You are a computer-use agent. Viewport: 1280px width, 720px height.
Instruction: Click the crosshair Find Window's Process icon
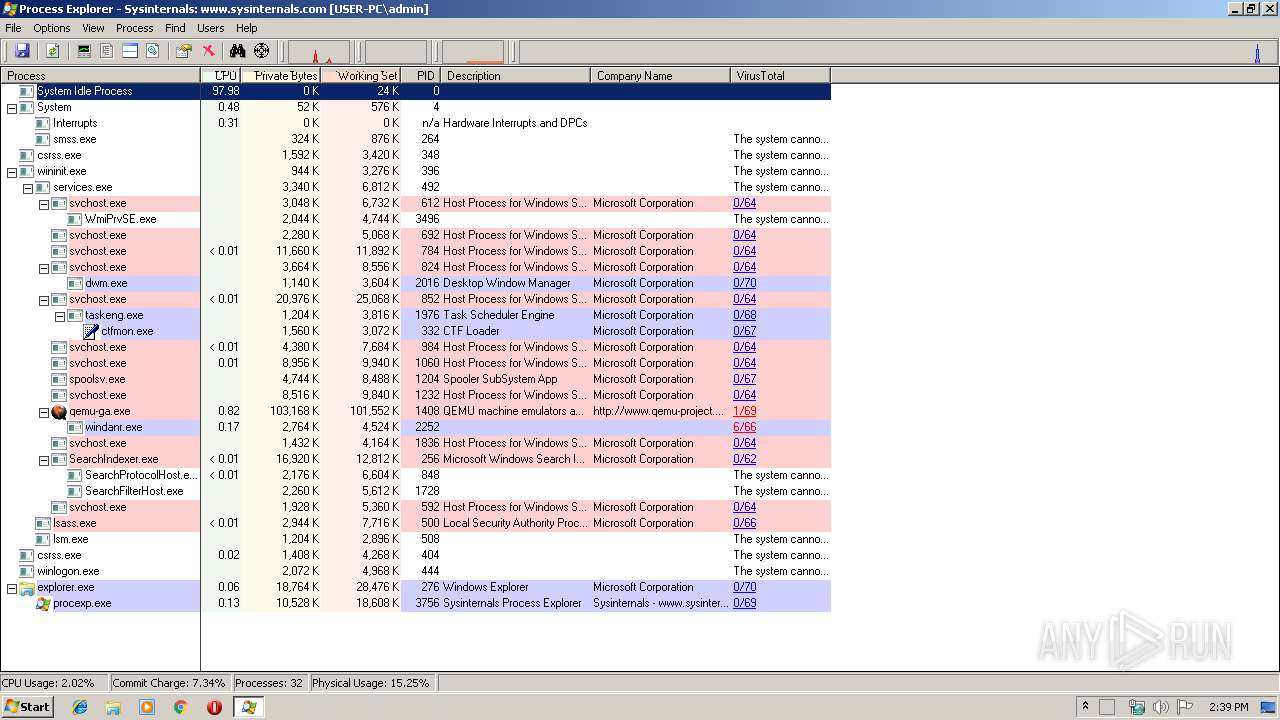pos(262,51)
